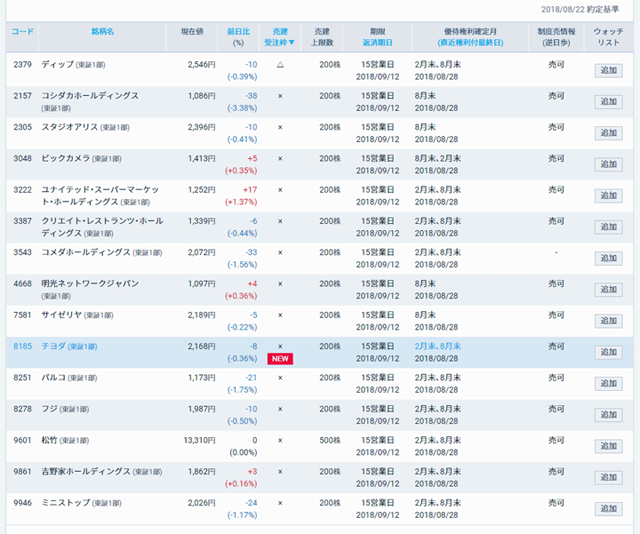640x534 pixels.
Task: Click the dash in コメダ 制度売情報 cell
Action: click(x=556, y=253)
